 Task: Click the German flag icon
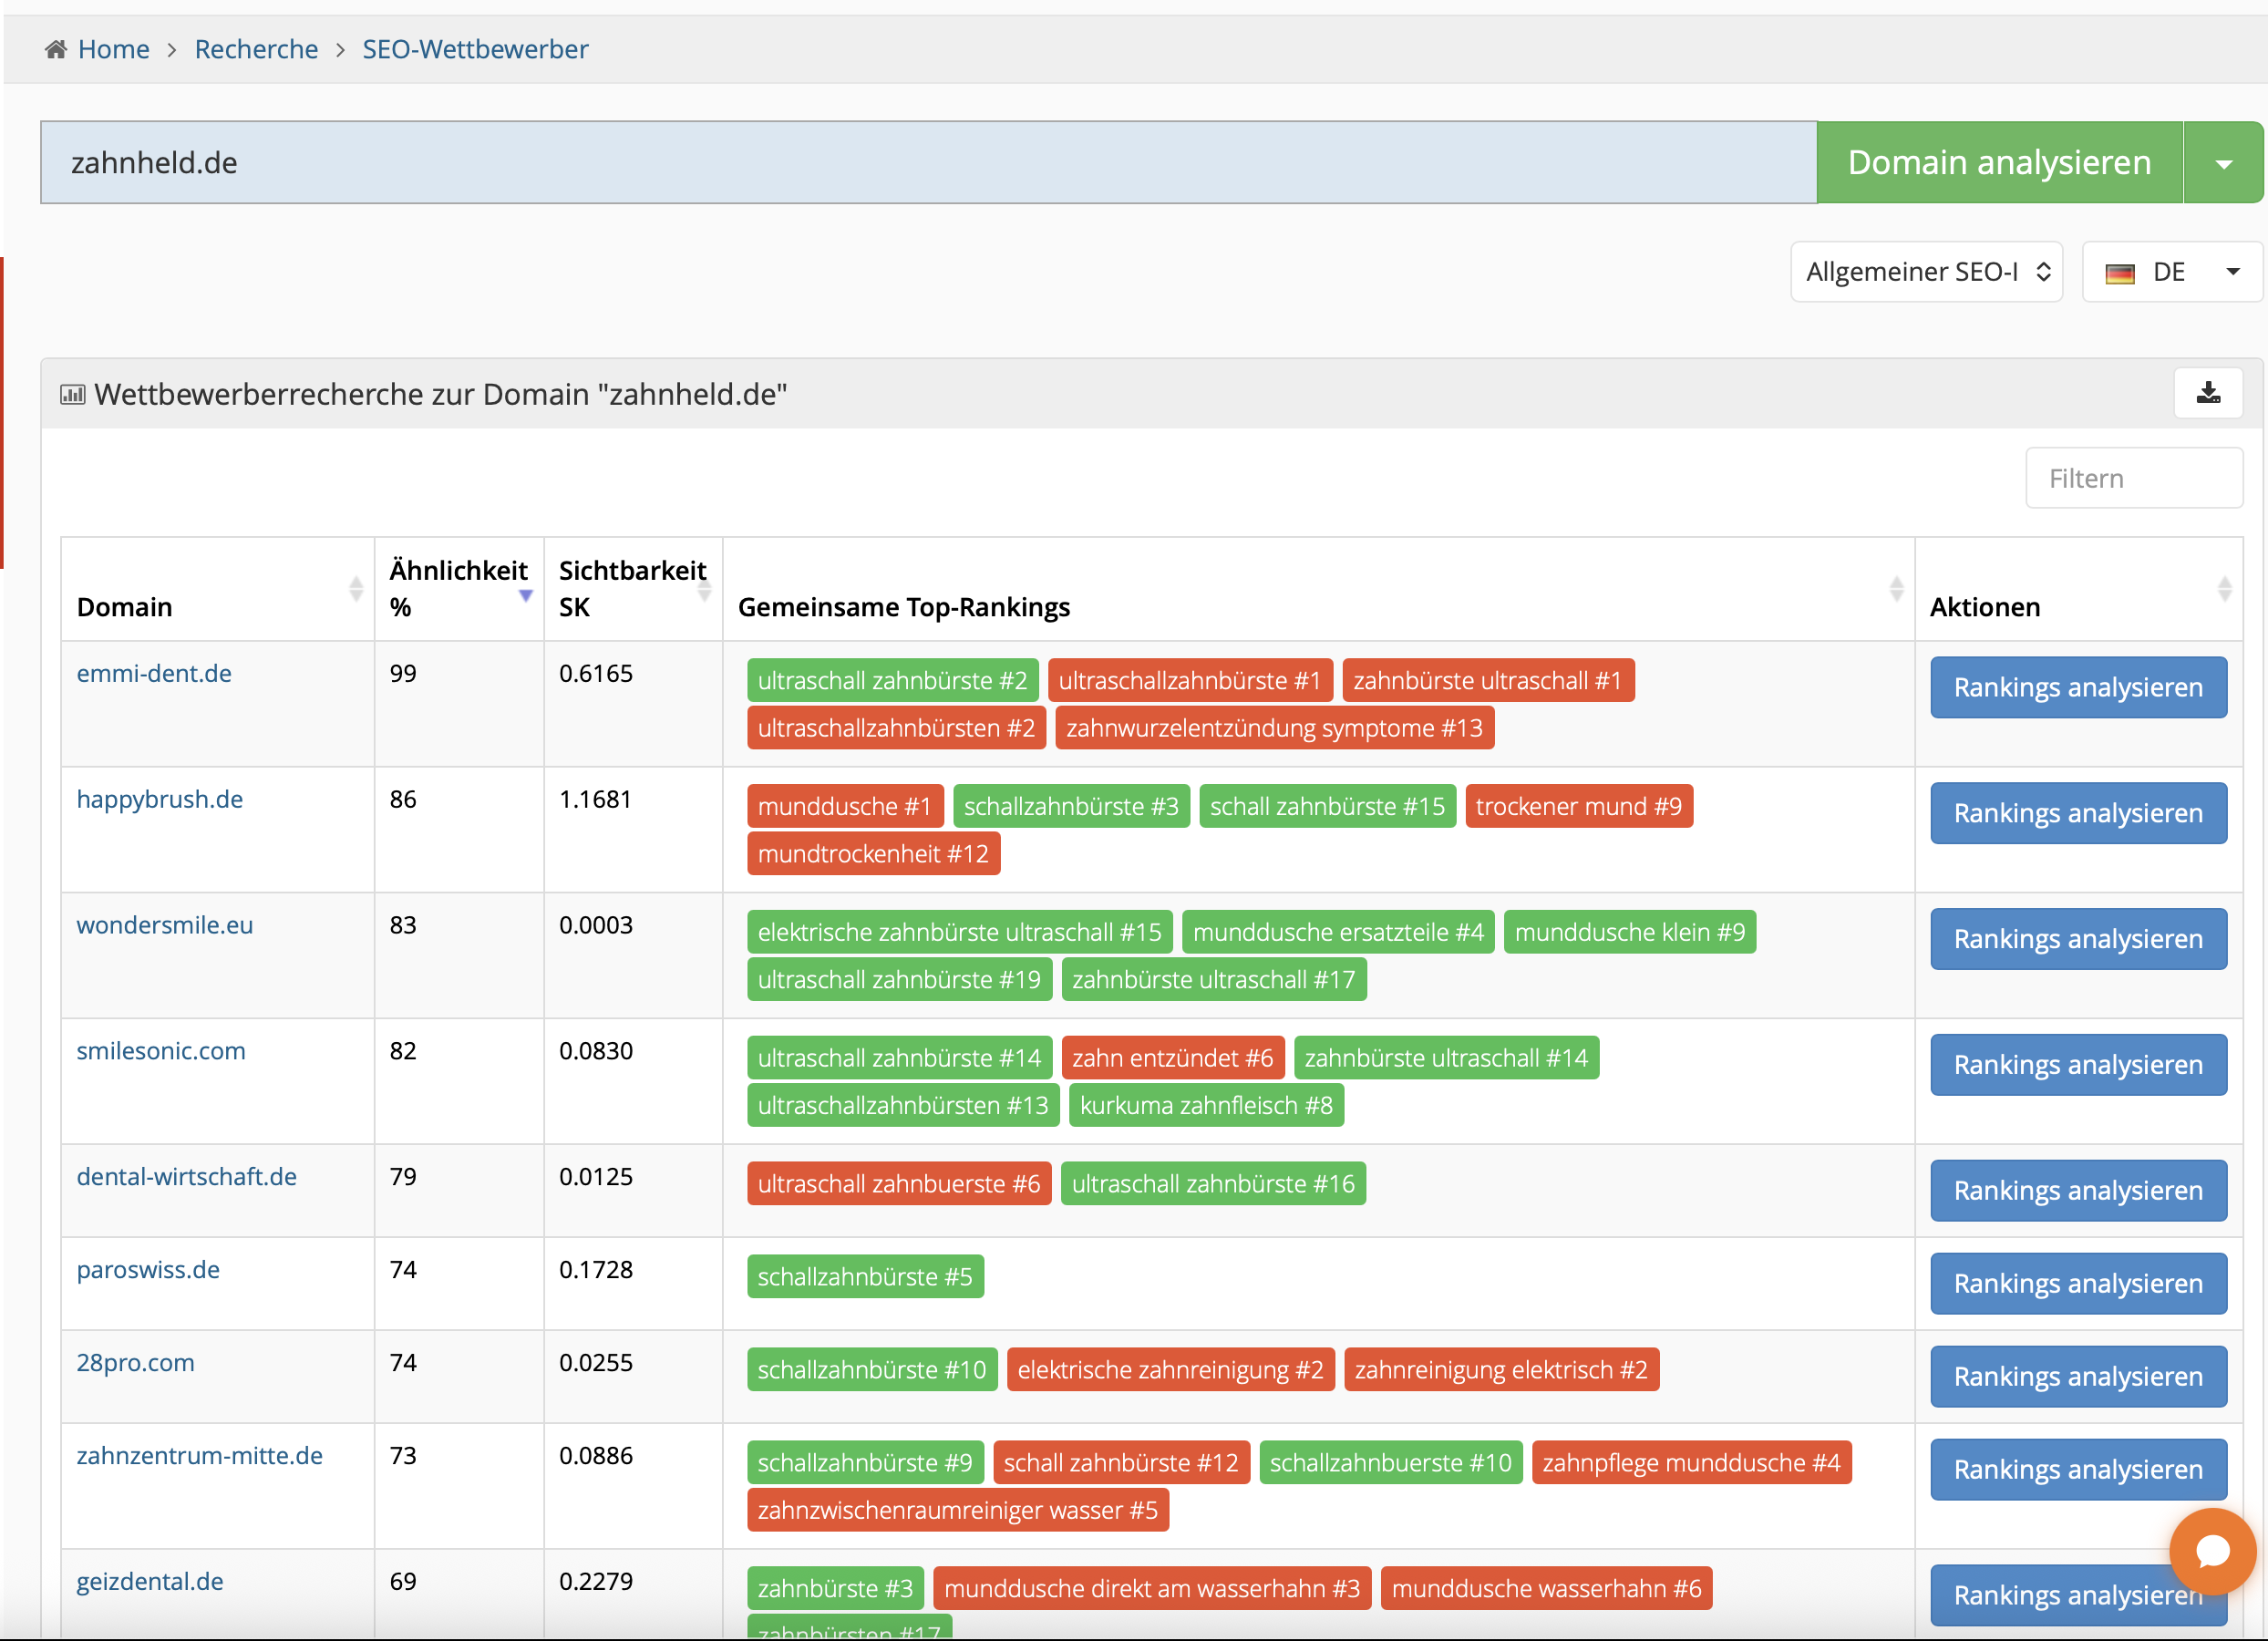coord(2119,273)
